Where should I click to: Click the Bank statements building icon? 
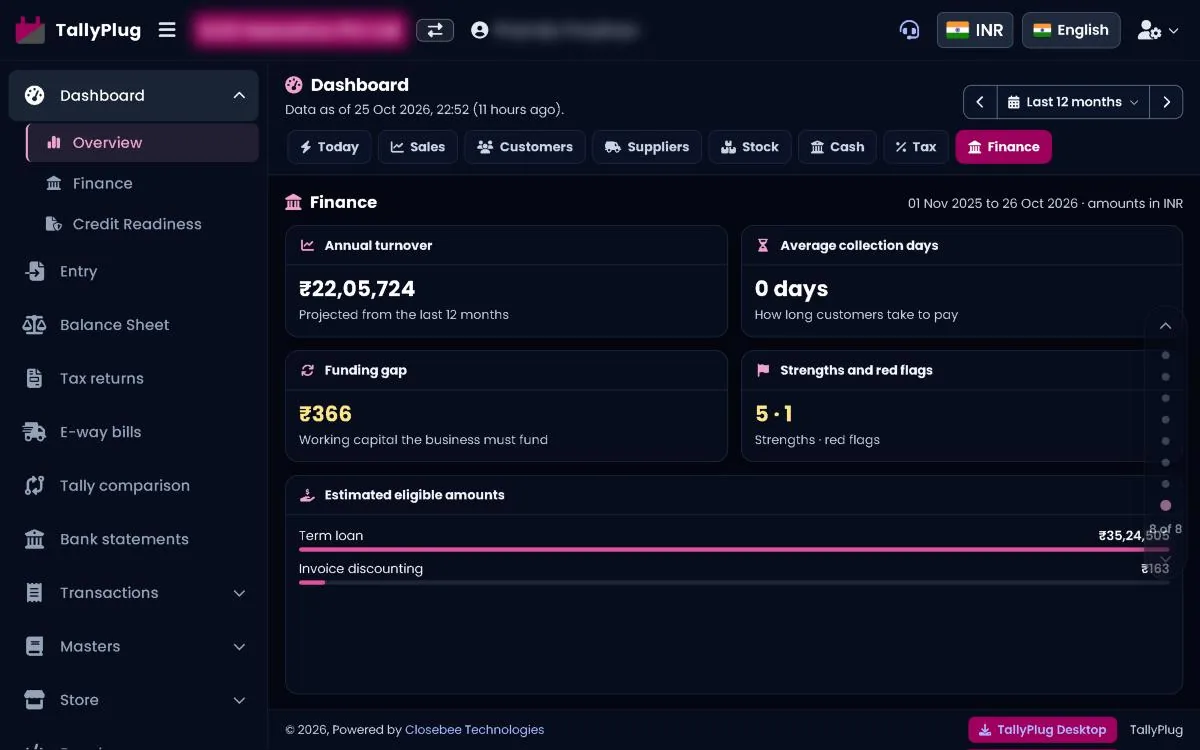tap(35, 539)
